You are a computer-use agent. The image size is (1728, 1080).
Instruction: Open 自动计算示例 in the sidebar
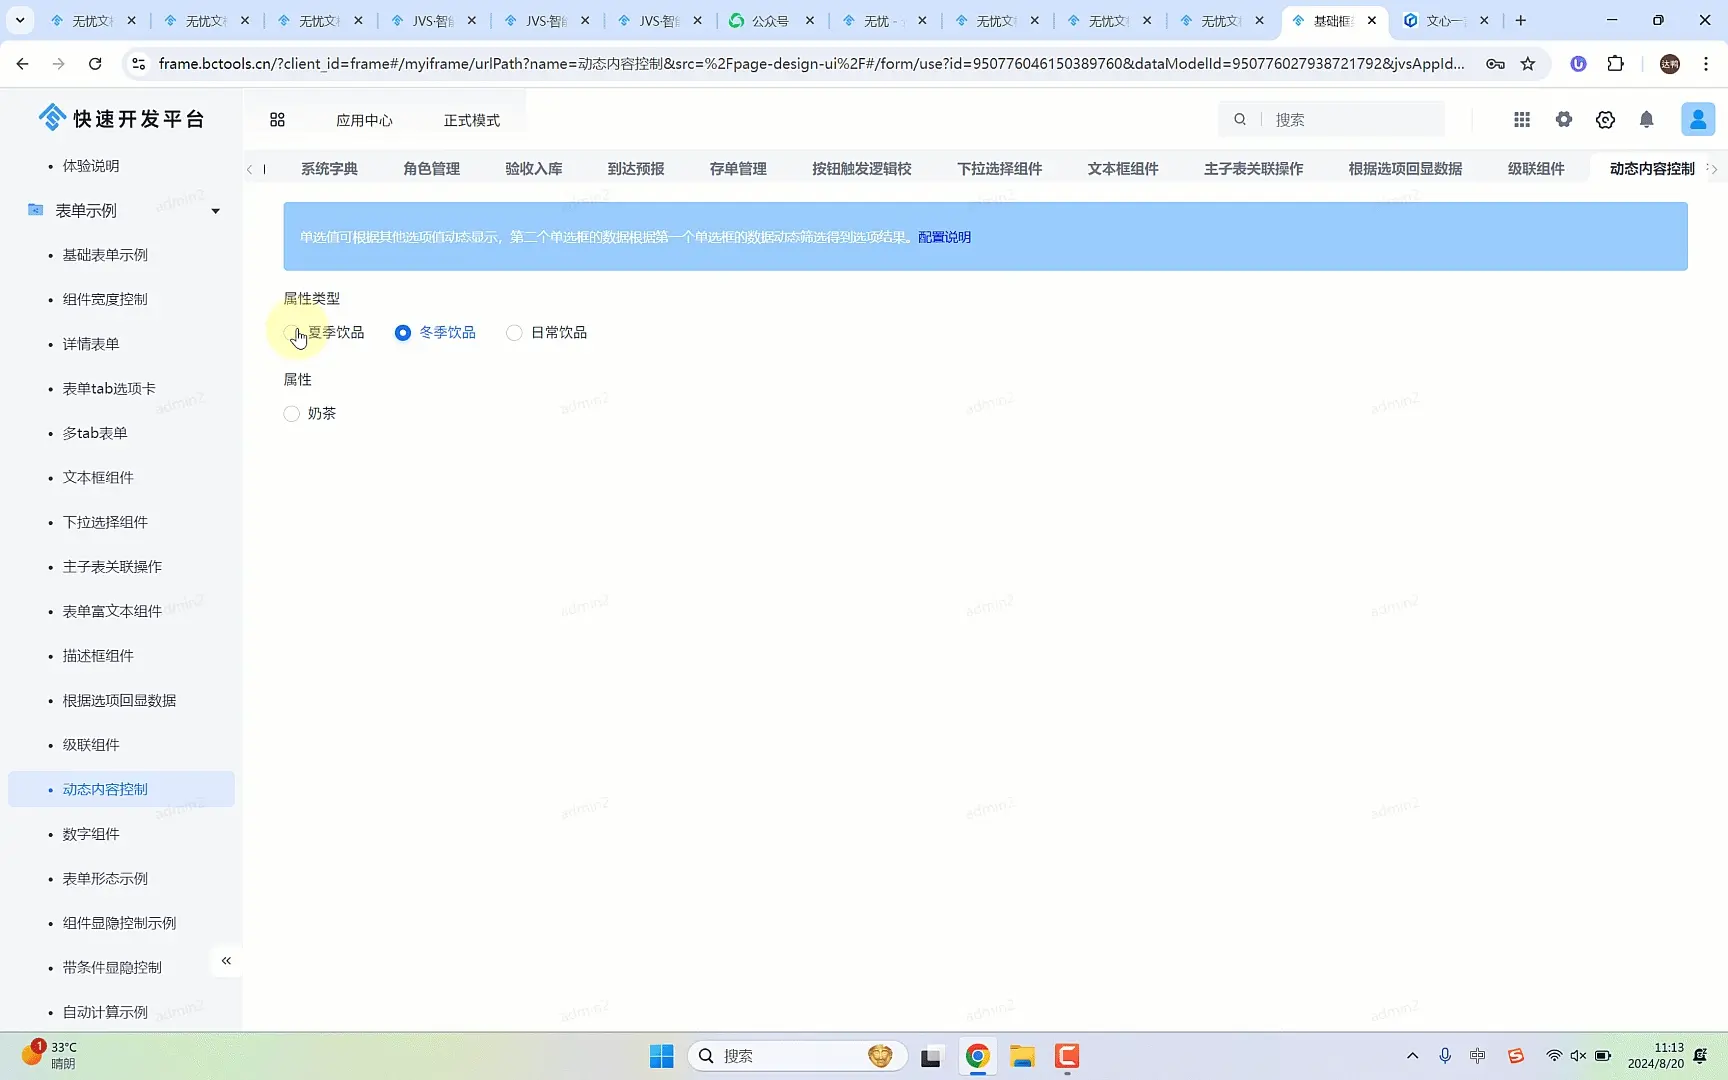(x=105, y=1012)
